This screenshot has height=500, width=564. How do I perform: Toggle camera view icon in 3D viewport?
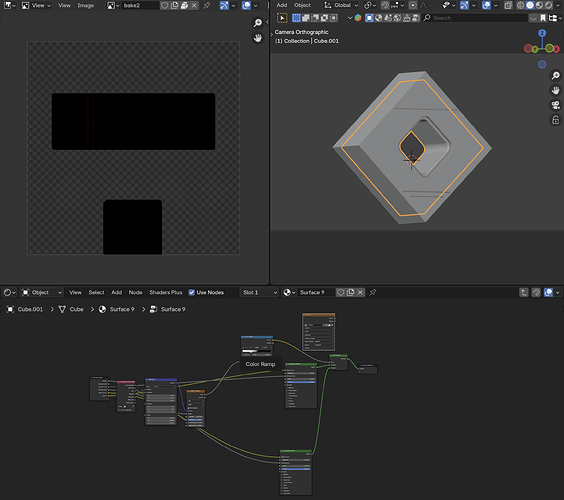coord(555,105)
